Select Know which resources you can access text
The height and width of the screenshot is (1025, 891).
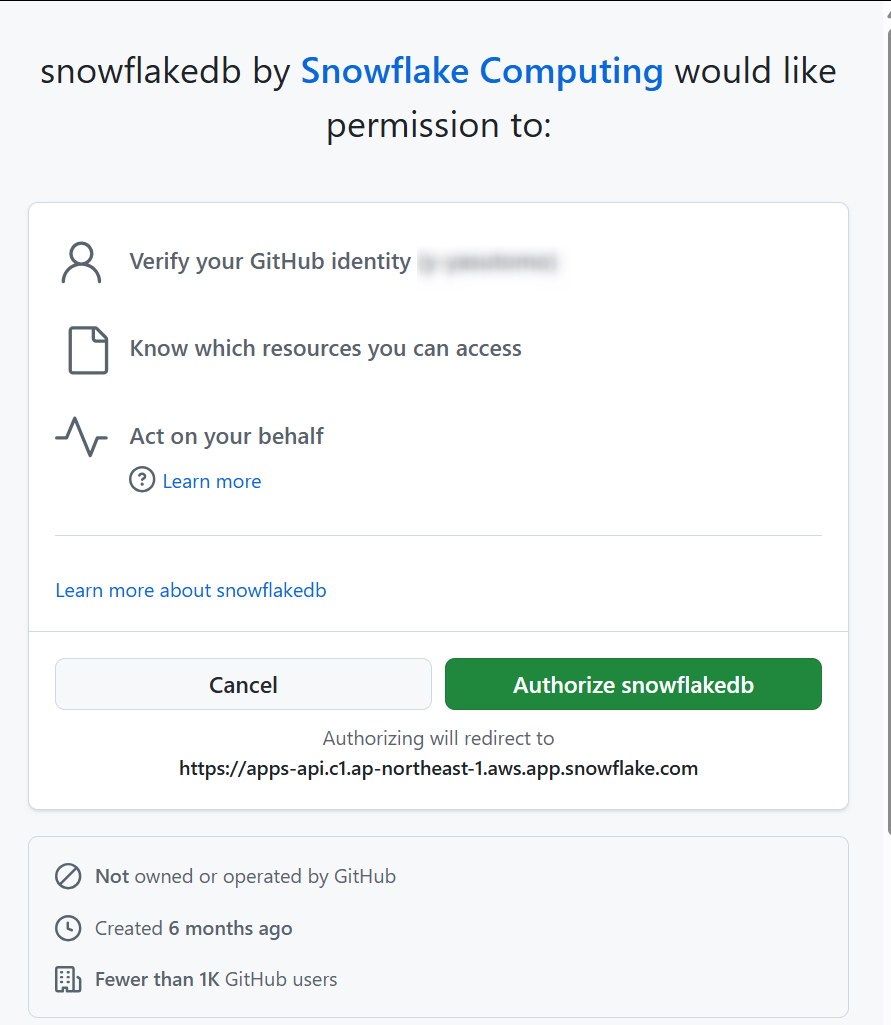(326, 348)
